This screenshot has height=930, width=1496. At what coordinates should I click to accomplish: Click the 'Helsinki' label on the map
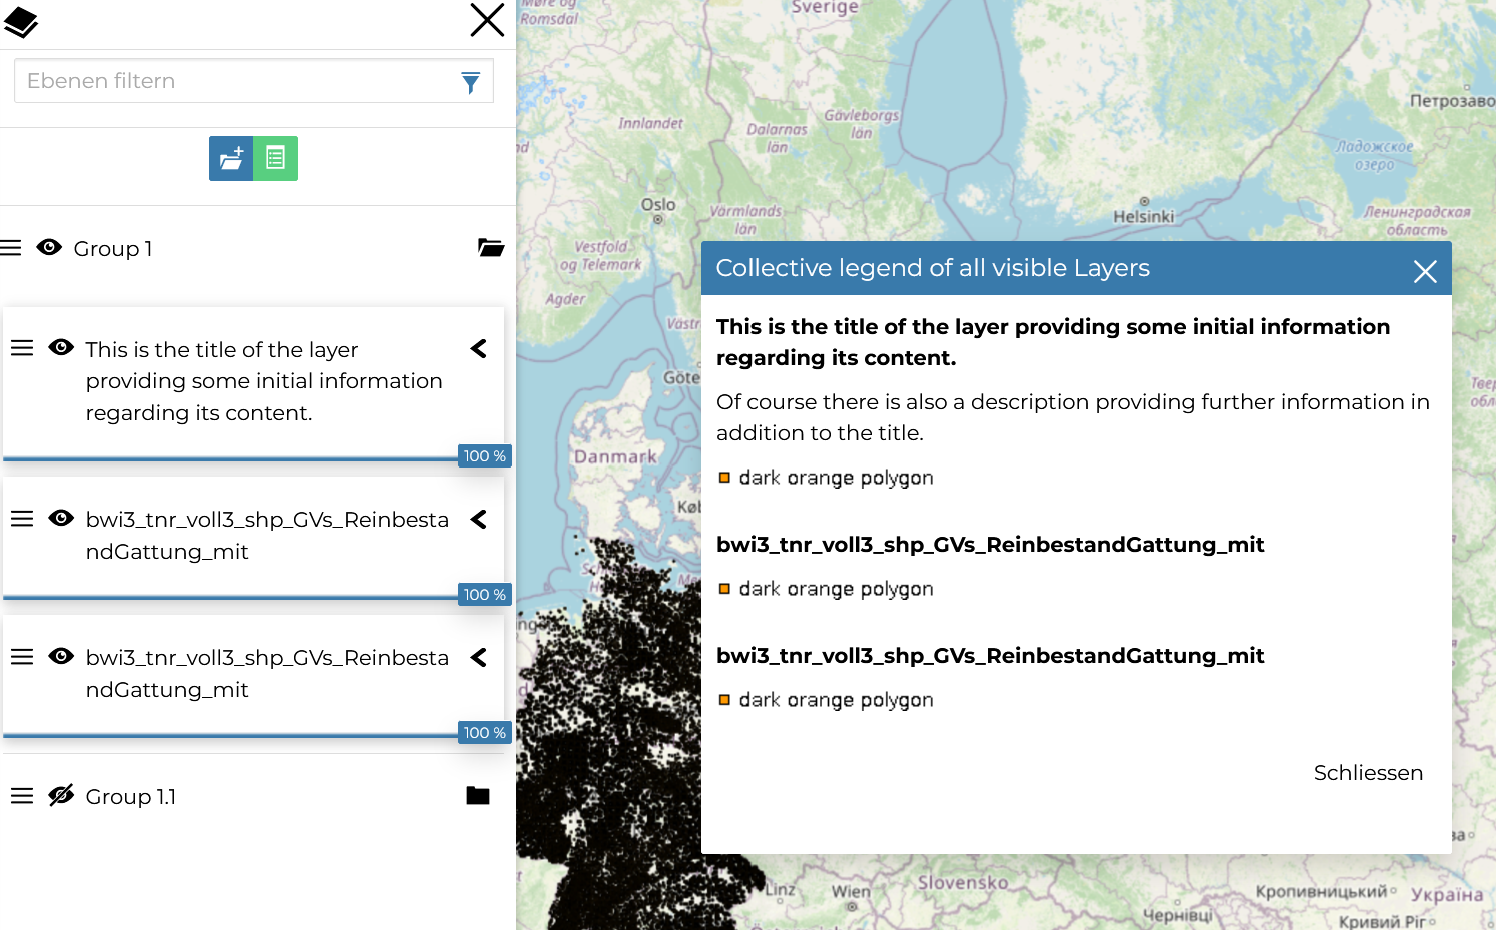(x=1144, y=217)
